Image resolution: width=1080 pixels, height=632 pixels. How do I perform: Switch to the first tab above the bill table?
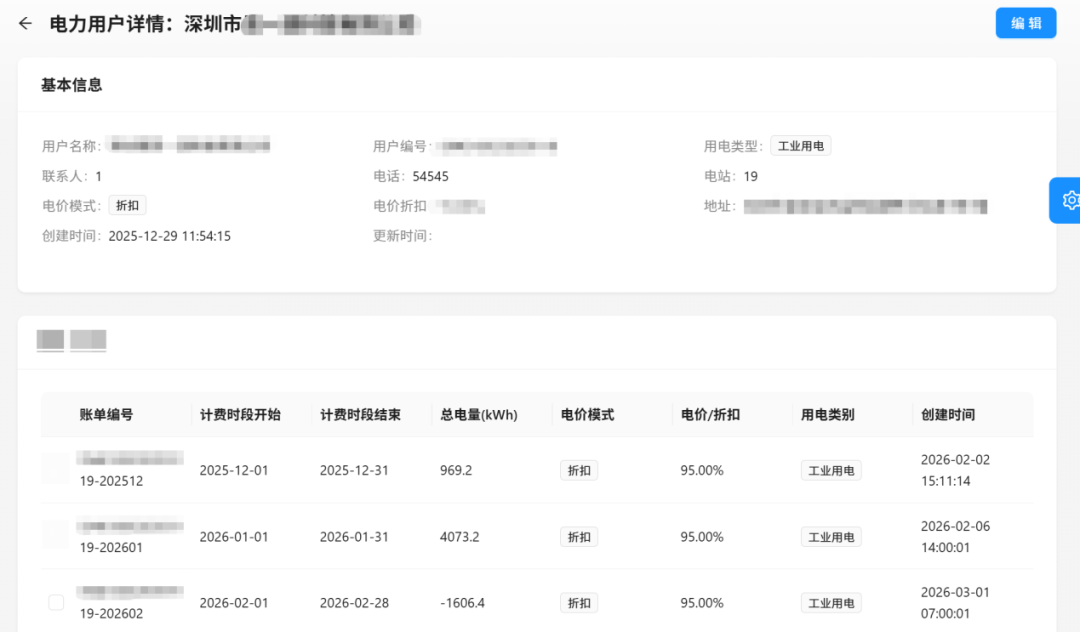[x=50, y=340]
